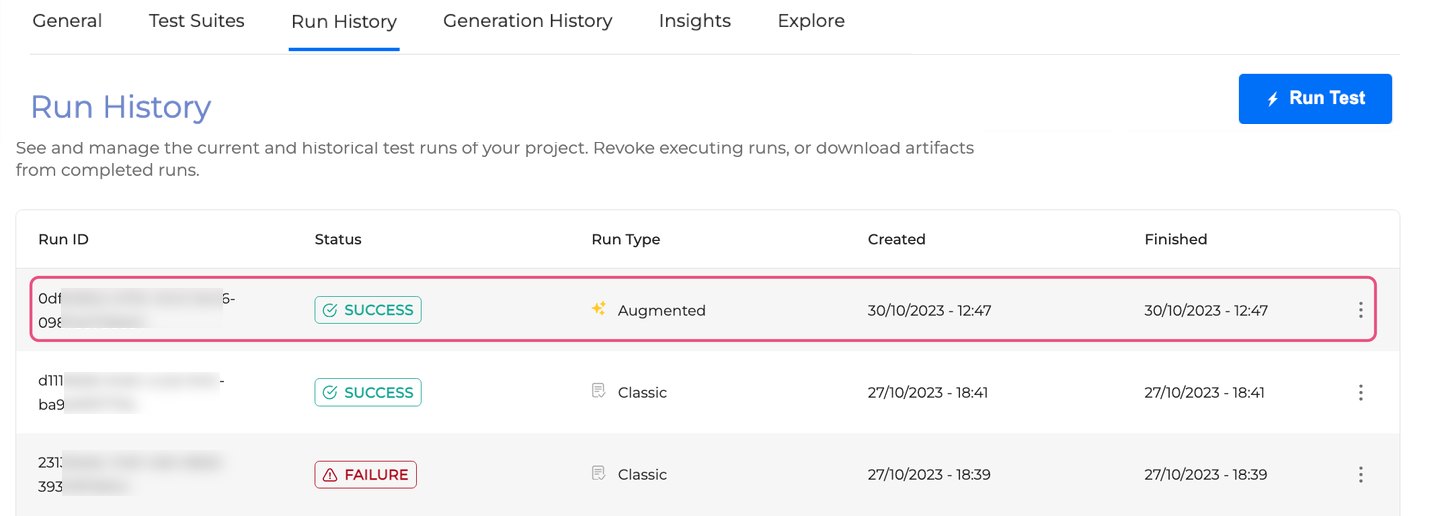
Task: Click the document icon in the 18:41 Classic row
Action: click(599, 391)
